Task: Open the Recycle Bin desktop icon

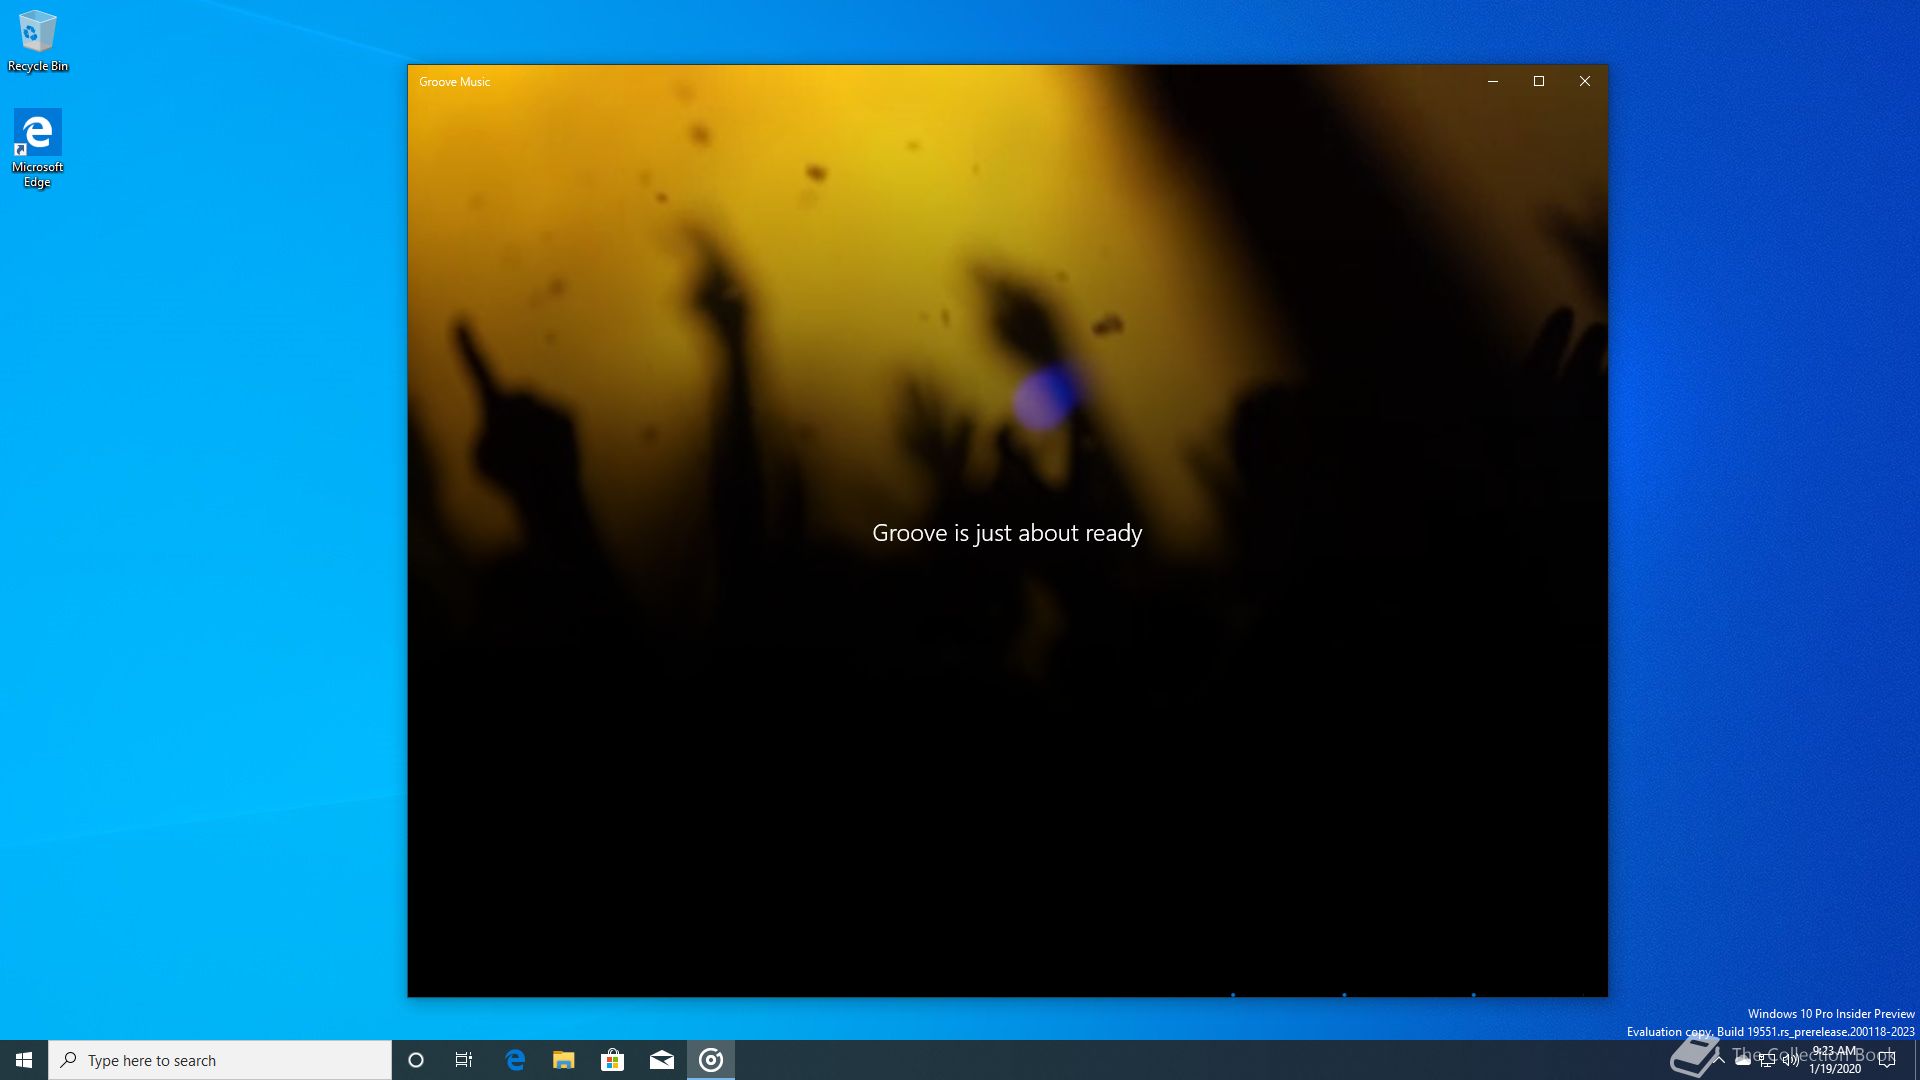Action: (38, 42)
